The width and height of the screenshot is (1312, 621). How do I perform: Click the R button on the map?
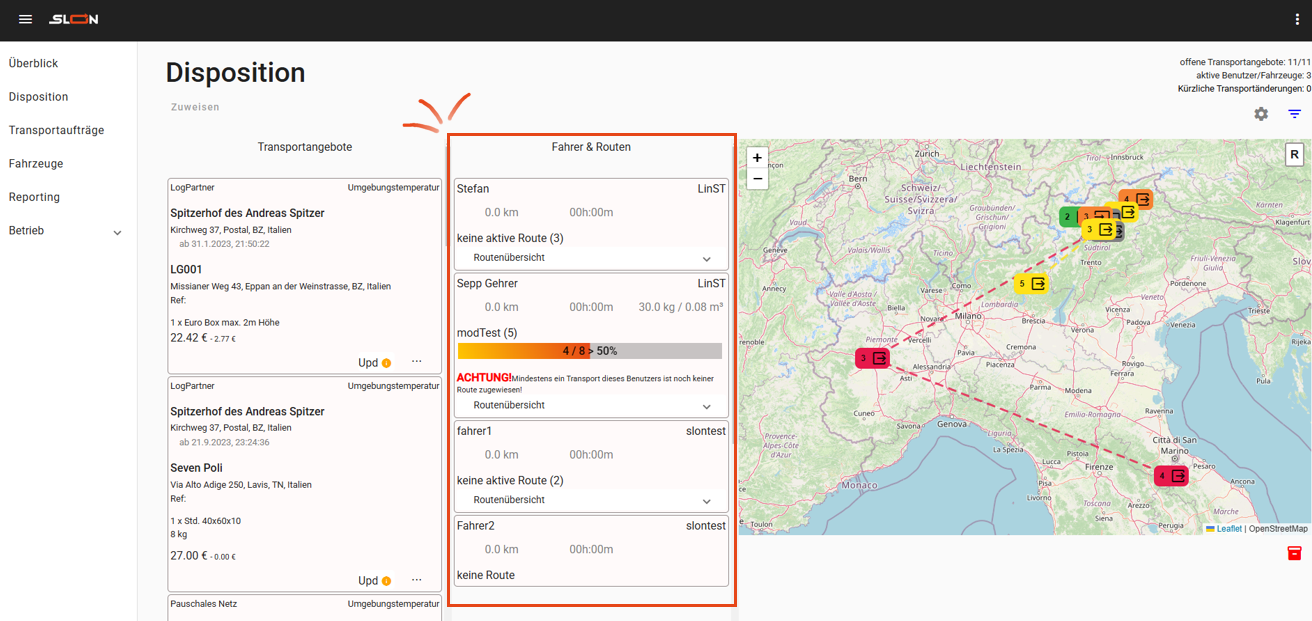click(x=1294, y=154)
